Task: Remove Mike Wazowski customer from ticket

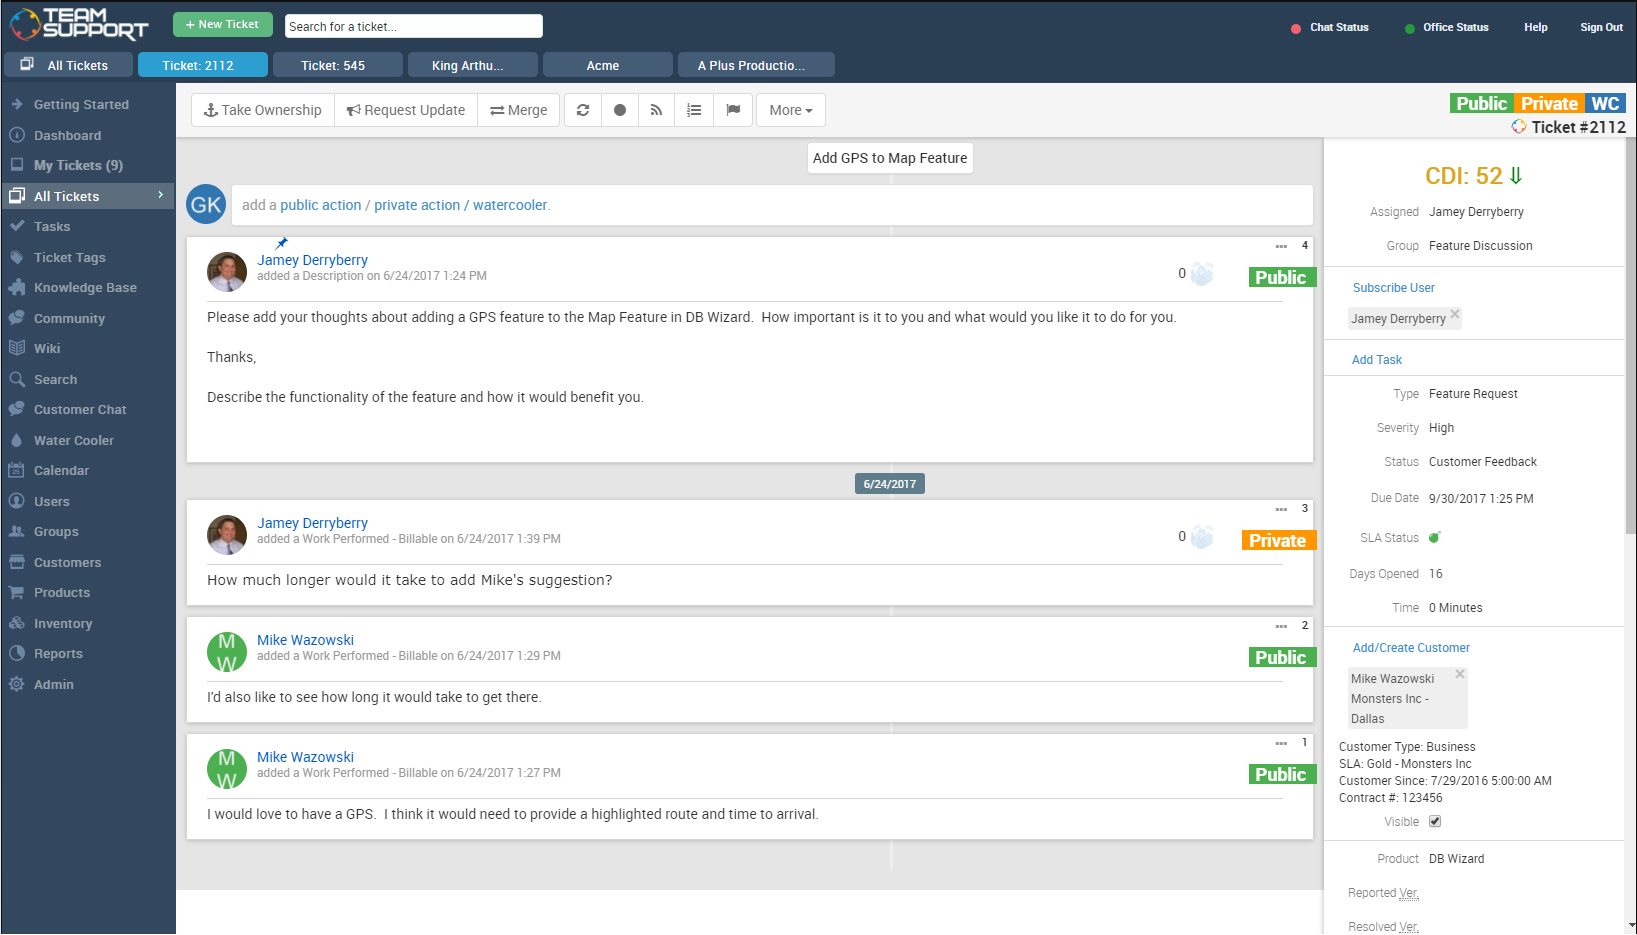Action: point(1460,674)
